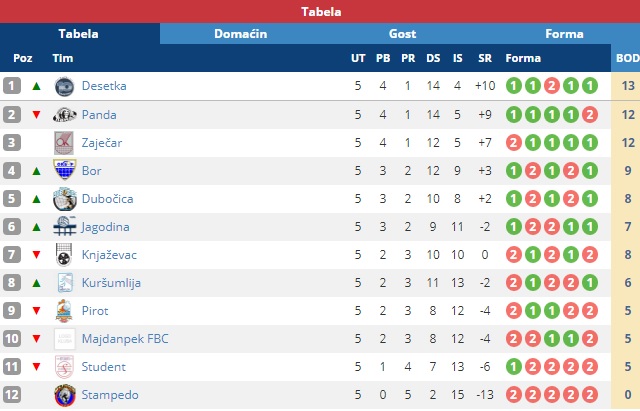Select the Tabela tab
This screenshot has width=640, height=411.
click(78, 34)
